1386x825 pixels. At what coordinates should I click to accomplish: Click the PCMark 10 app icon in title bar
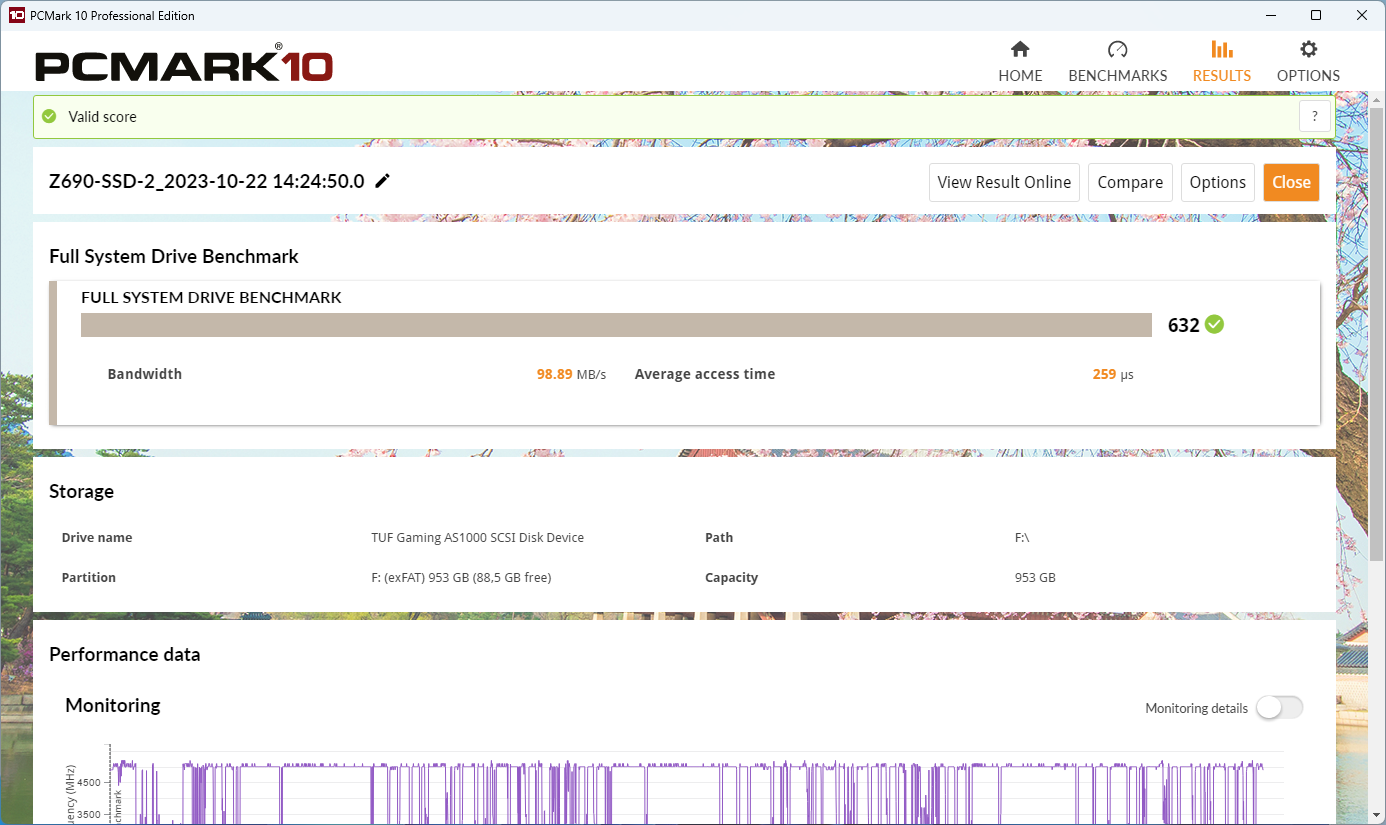[16, 15]
